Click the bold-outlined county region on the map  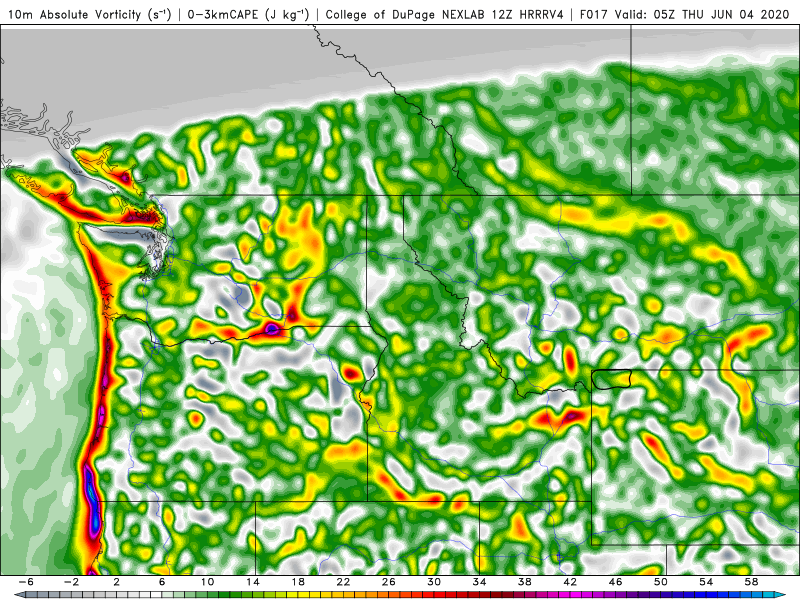click(612, 379)
